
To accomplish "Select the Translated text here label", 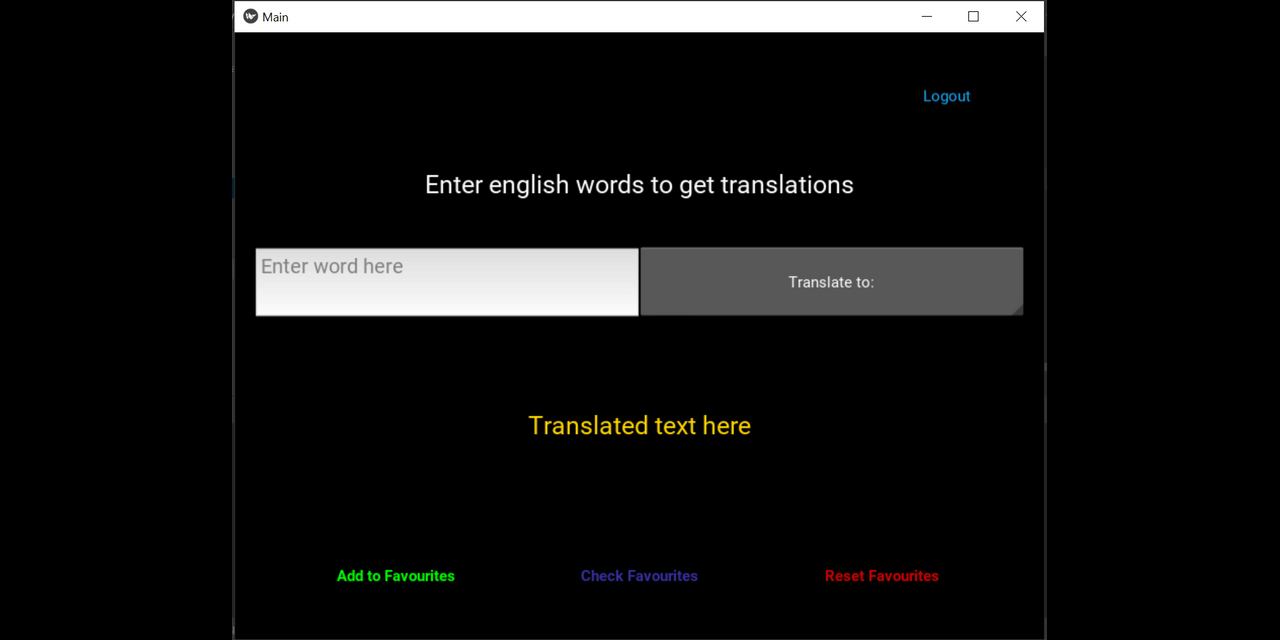I will click(x=639, y=425).
